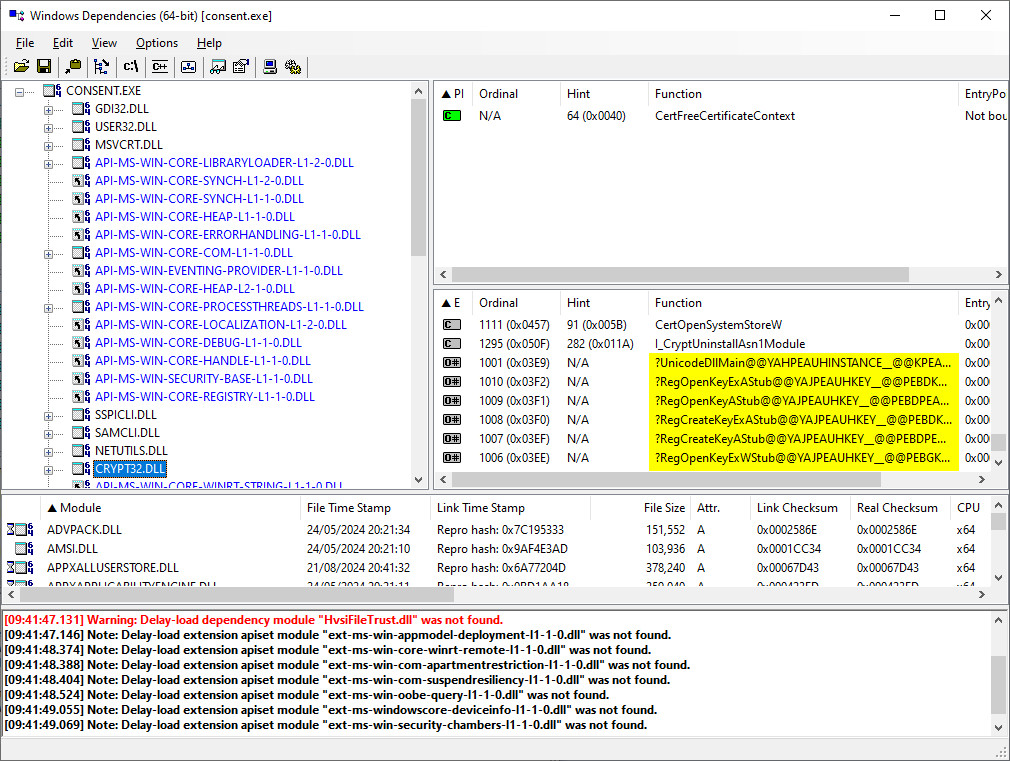
Task: Click the log pane scrollbar down arrow
Action: (998, 727)
